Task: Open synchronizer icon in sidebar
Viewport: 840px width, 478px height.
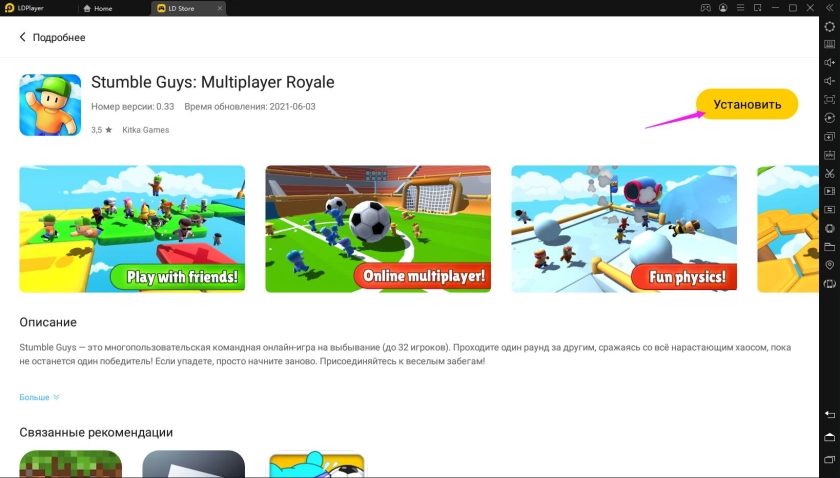Action: [829, 210]
